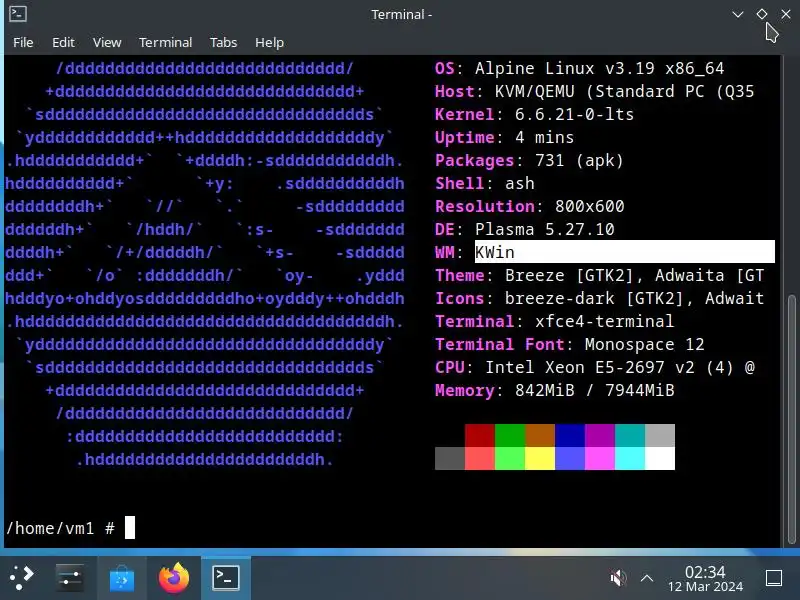Click the white color block
The width and height of the screenshot is (800, 600).
[660, 458]
